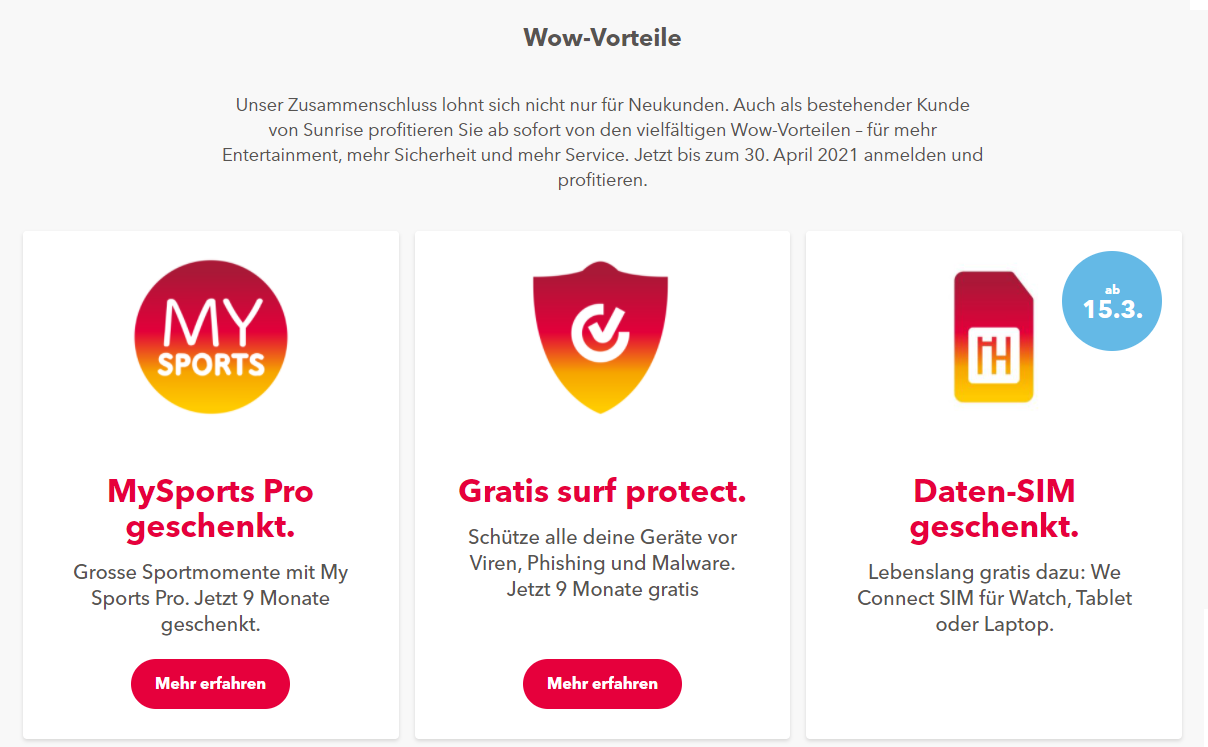The height and width of the screenshot is (747, 1208).
Task: Click the 'Daten-SIM geschenkt.' headline
Action: coord(994,509)
